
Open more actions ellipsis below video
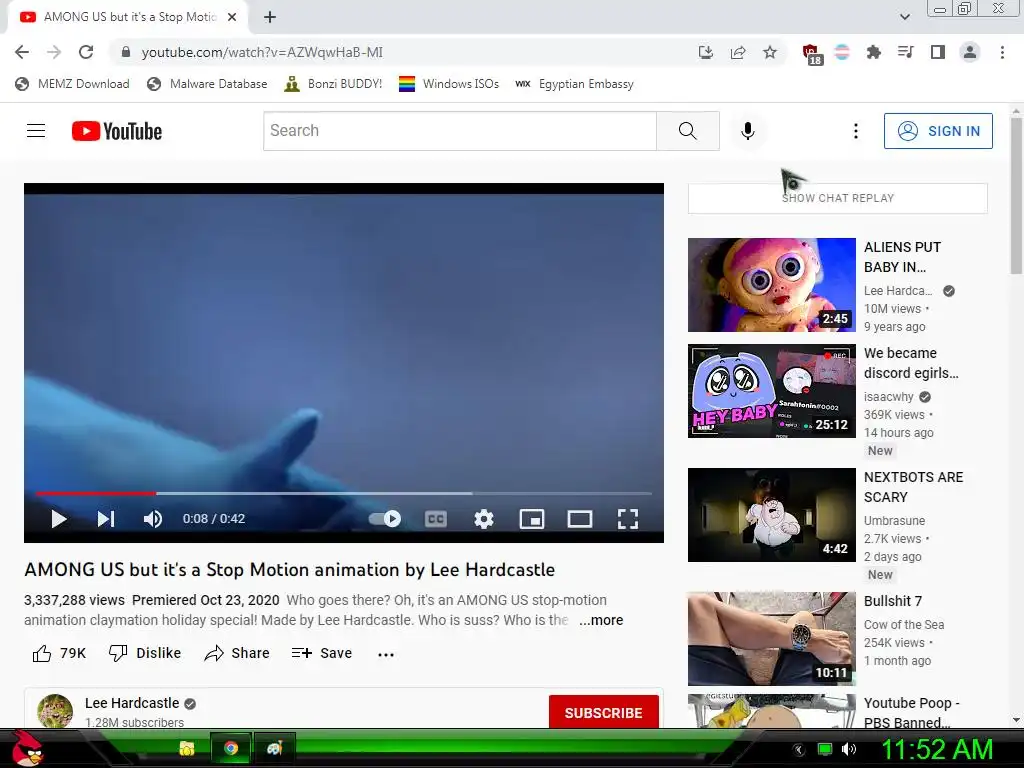tap(386, 654)
